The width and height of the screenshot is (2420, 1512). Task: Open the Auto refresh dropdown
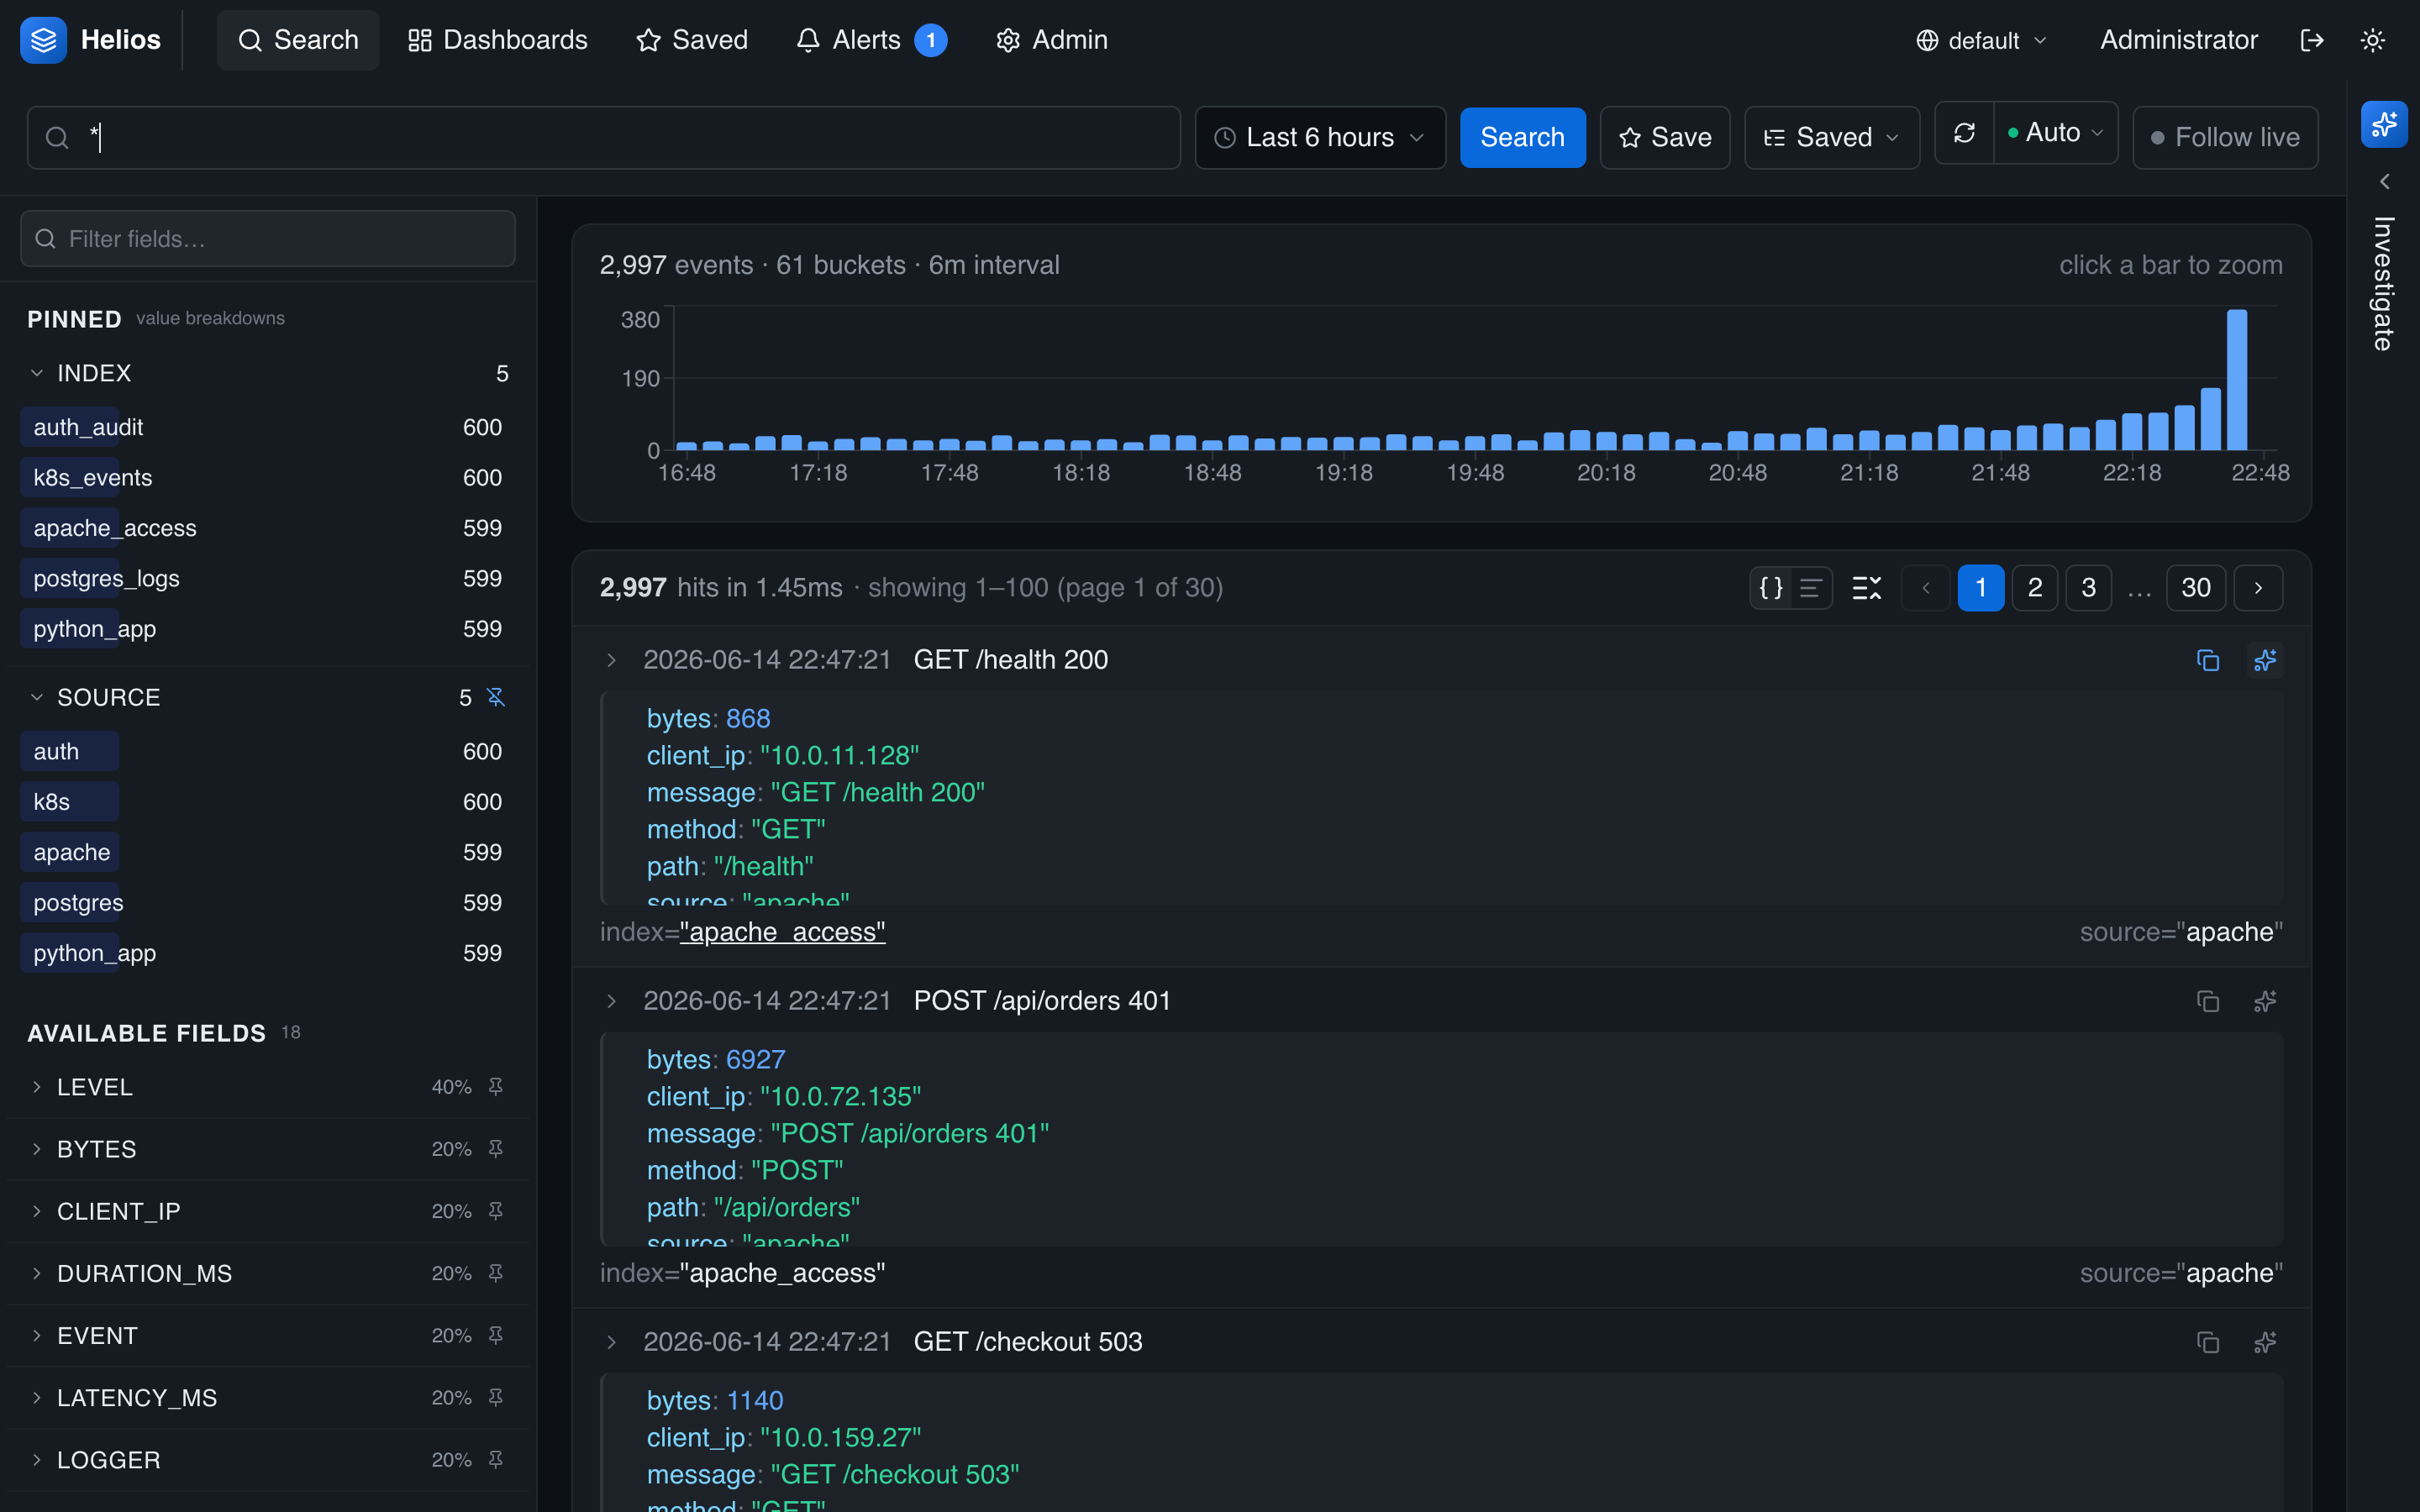tap(2056, 133)
